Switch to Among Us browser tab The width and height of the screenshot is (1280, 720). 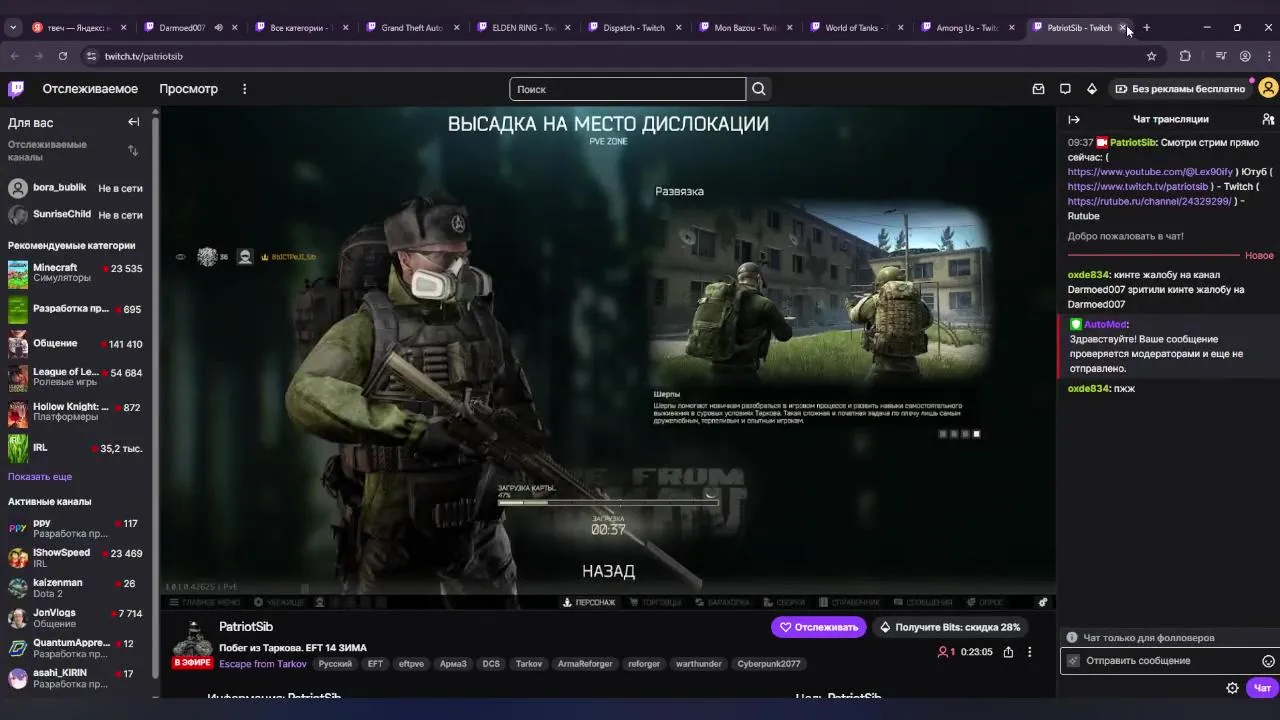click(x=966, y=27)
